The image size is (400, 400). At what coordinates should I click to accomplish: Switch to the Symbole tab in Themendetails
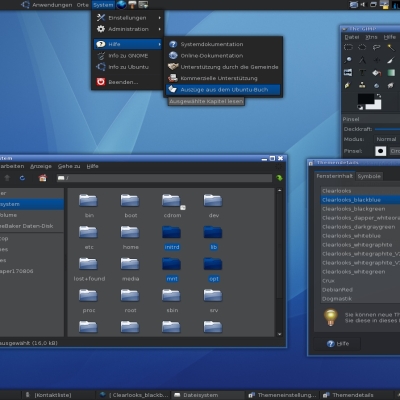click(x=369, y=176)
